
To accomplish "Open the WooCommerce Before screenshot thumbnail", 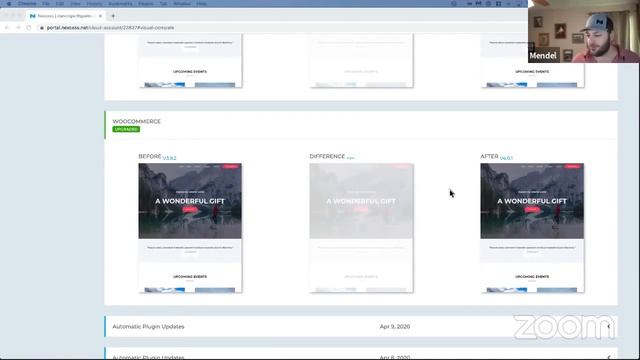I will pos(190,228).
